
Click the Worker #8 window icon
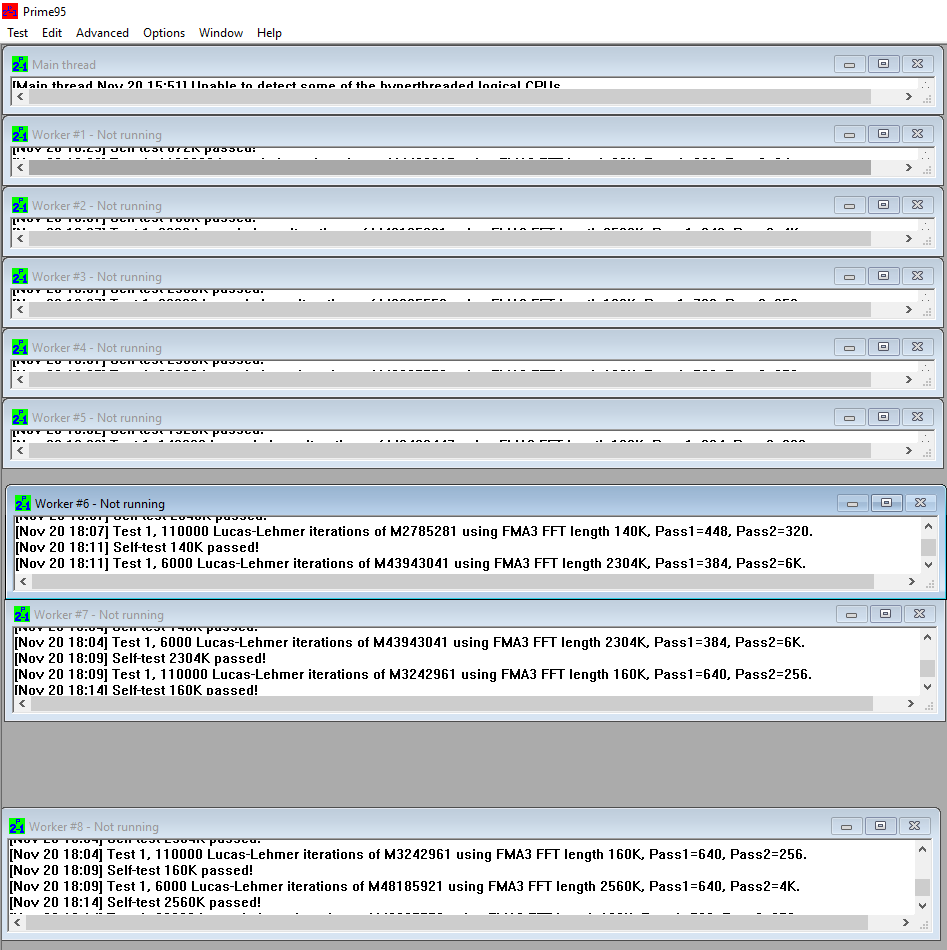[16, 826]
